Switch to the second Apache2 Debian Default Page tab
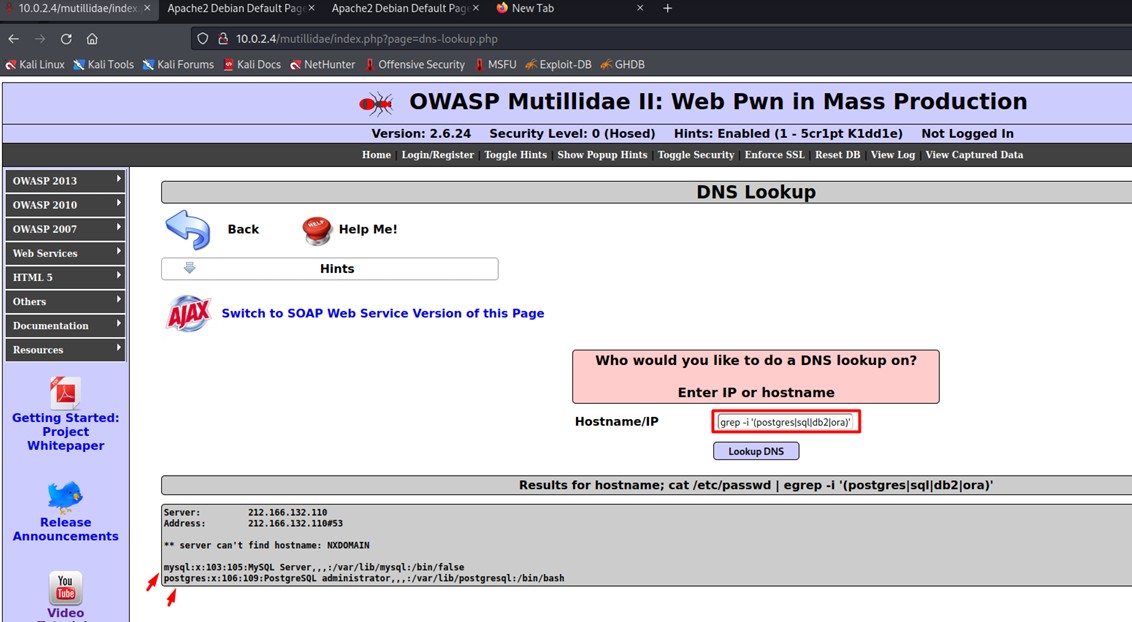This screenshot has height=622, width=1132. pyautogui.click(x=237, y=9)
